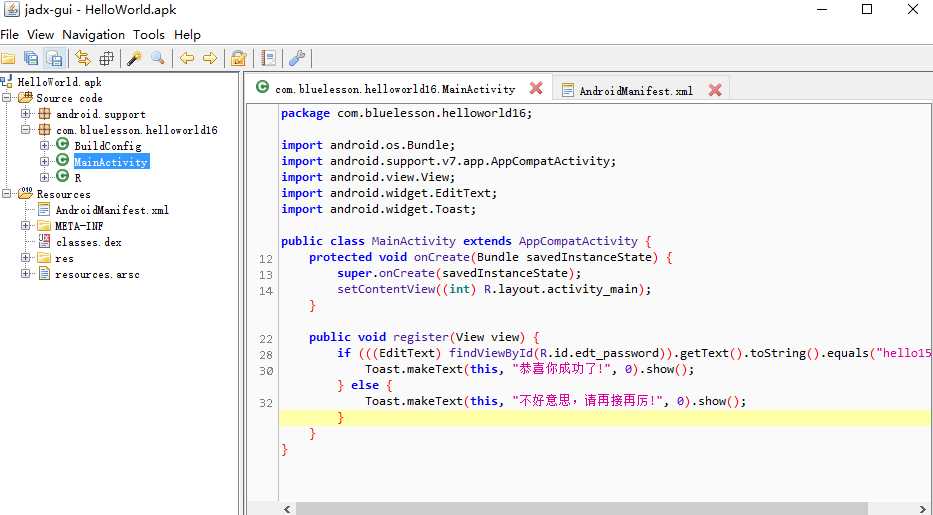933x515 pixels.
Task: Click the Open file folder icon in toolbar
Action: tap(8, 58)
